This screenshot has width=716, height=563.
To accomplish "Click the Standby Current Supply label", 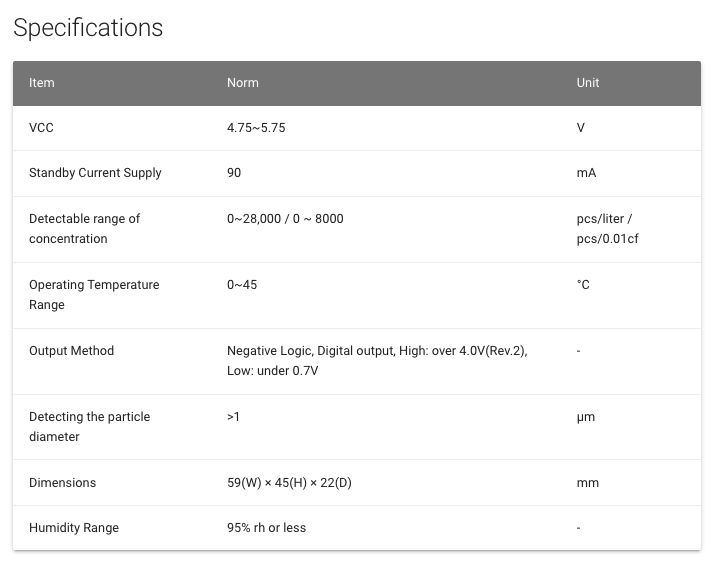I will [x=95, y=173].
